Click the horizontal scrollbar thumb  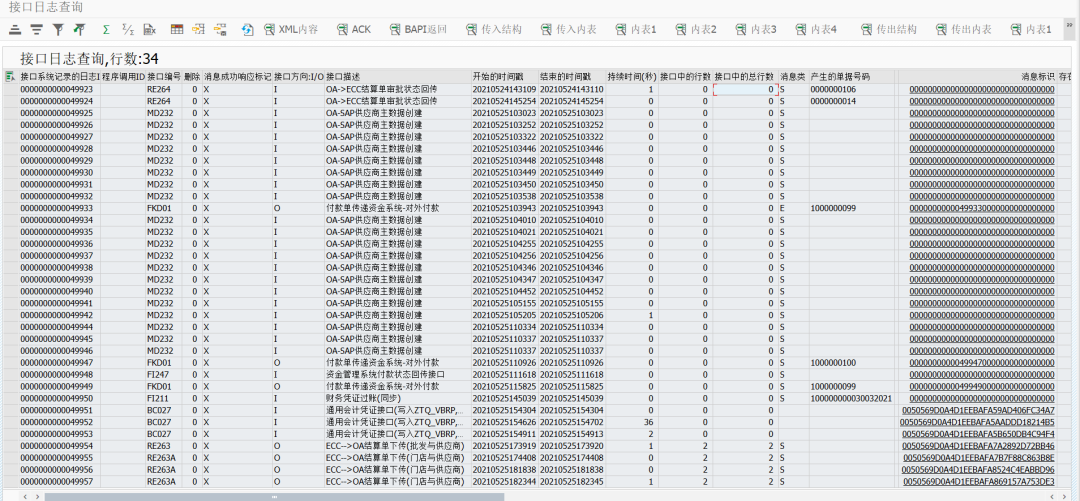click(274, 496)
